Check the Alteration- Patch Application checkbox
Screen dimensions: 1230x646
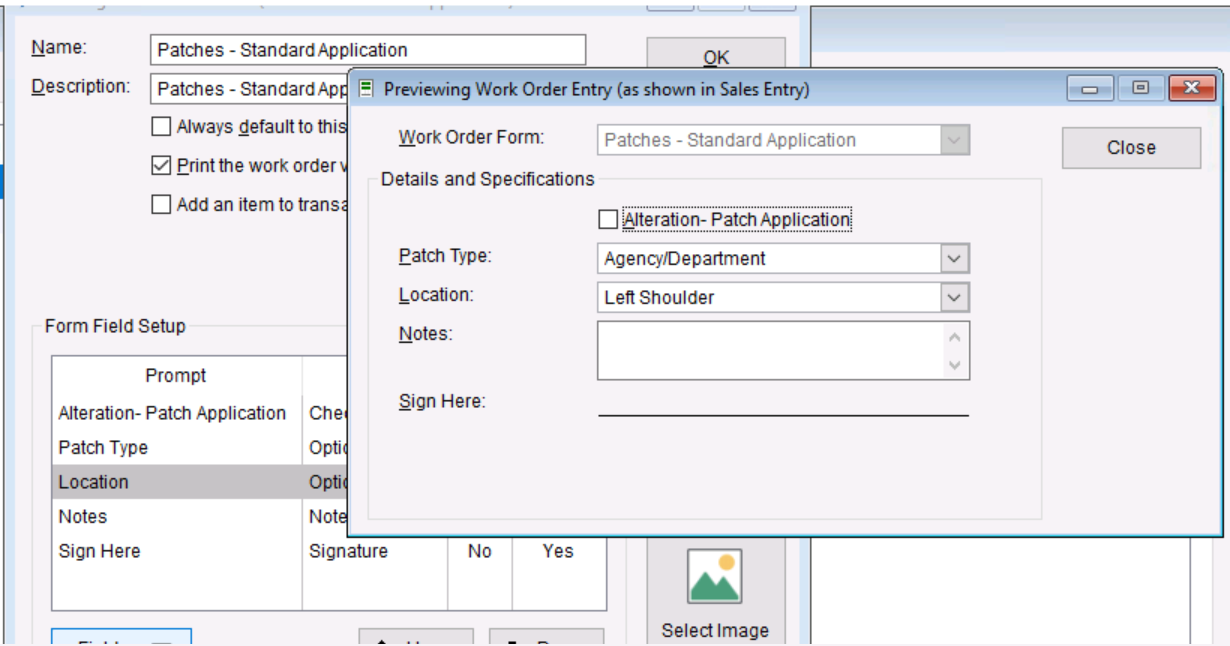(x=607, y=220)
